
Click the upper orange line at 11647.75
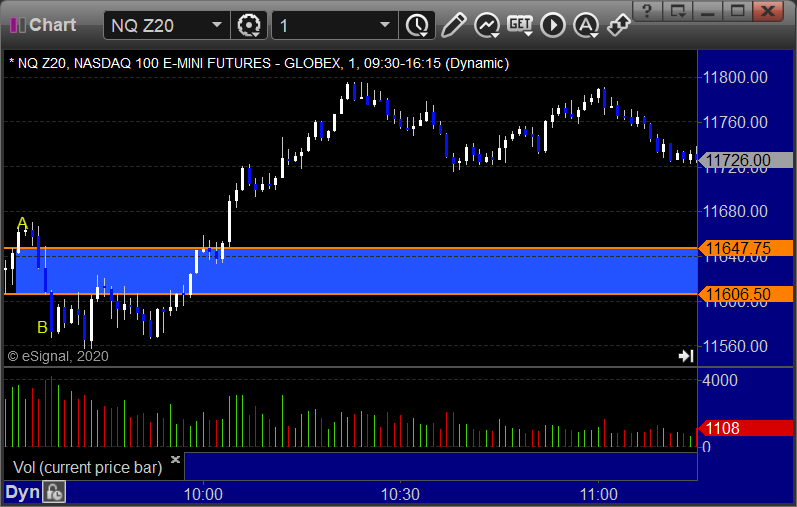(351, 248)
